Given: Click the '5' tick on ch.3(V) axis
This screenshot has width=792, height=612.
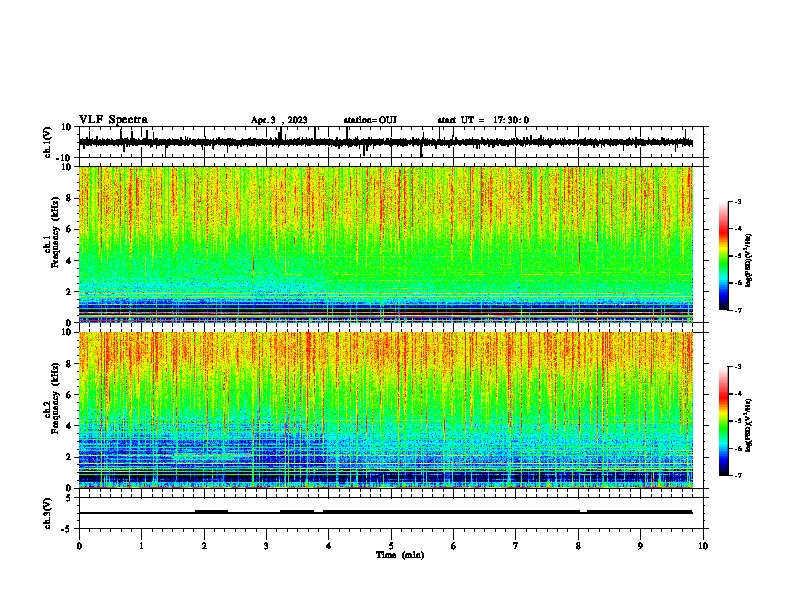Looking at the screenshot, I should click(69, 498).
